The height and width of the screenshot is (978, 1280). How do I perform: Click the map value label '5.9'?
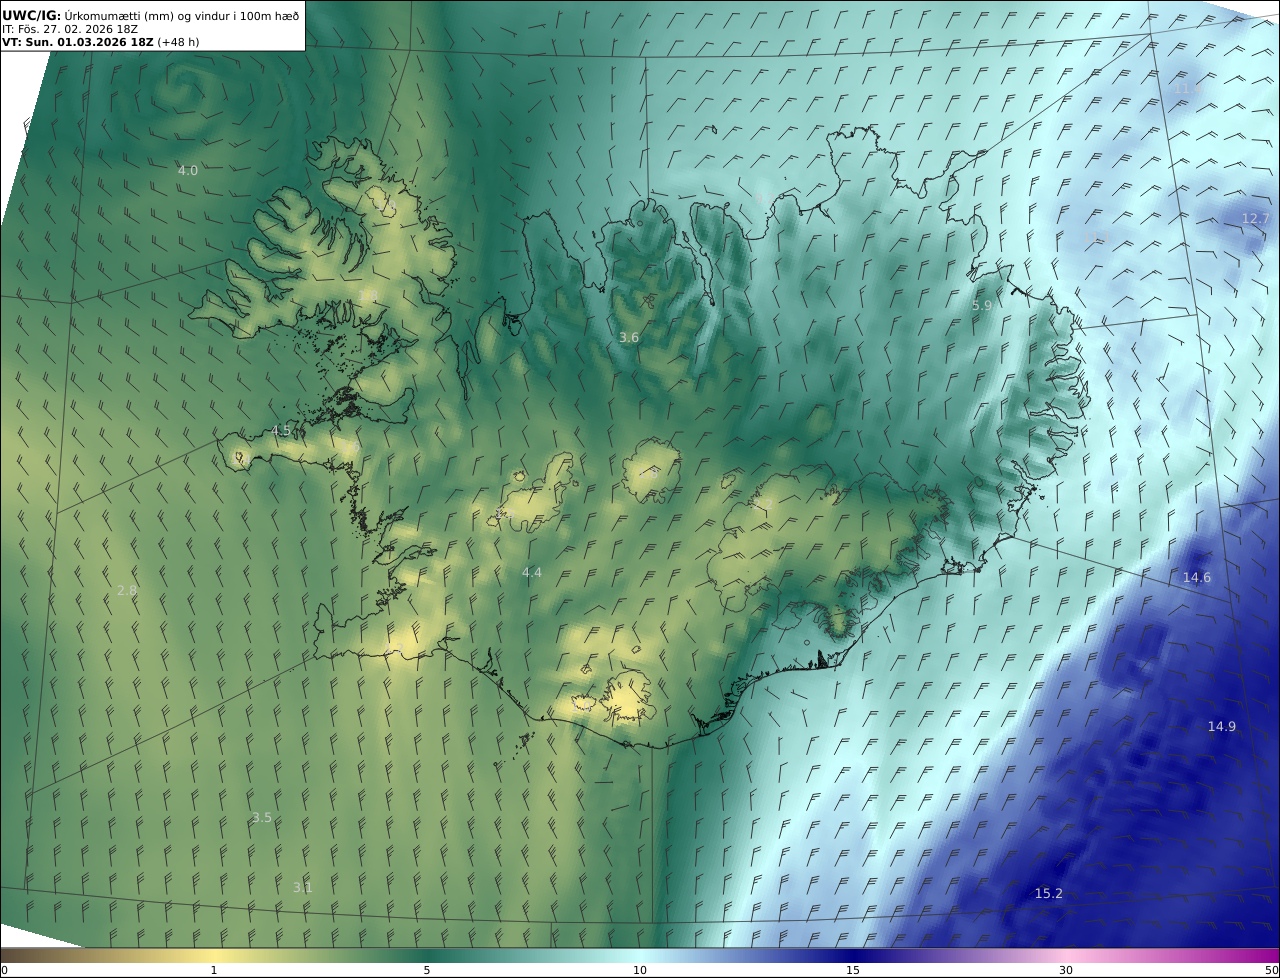click(x=982, y=306)
